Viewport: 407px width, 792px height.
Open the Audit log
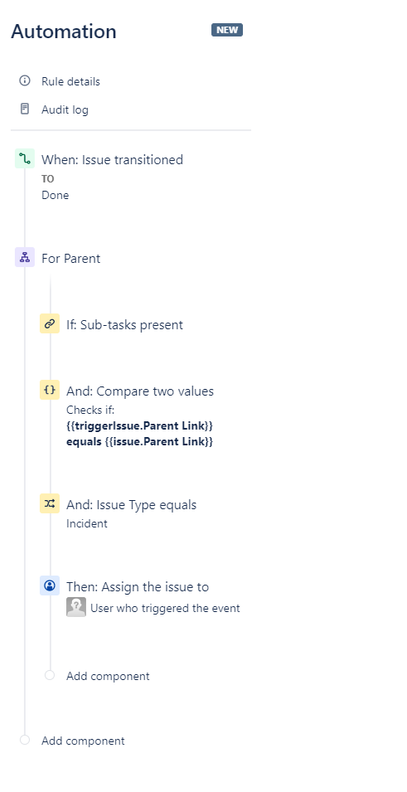65,110
